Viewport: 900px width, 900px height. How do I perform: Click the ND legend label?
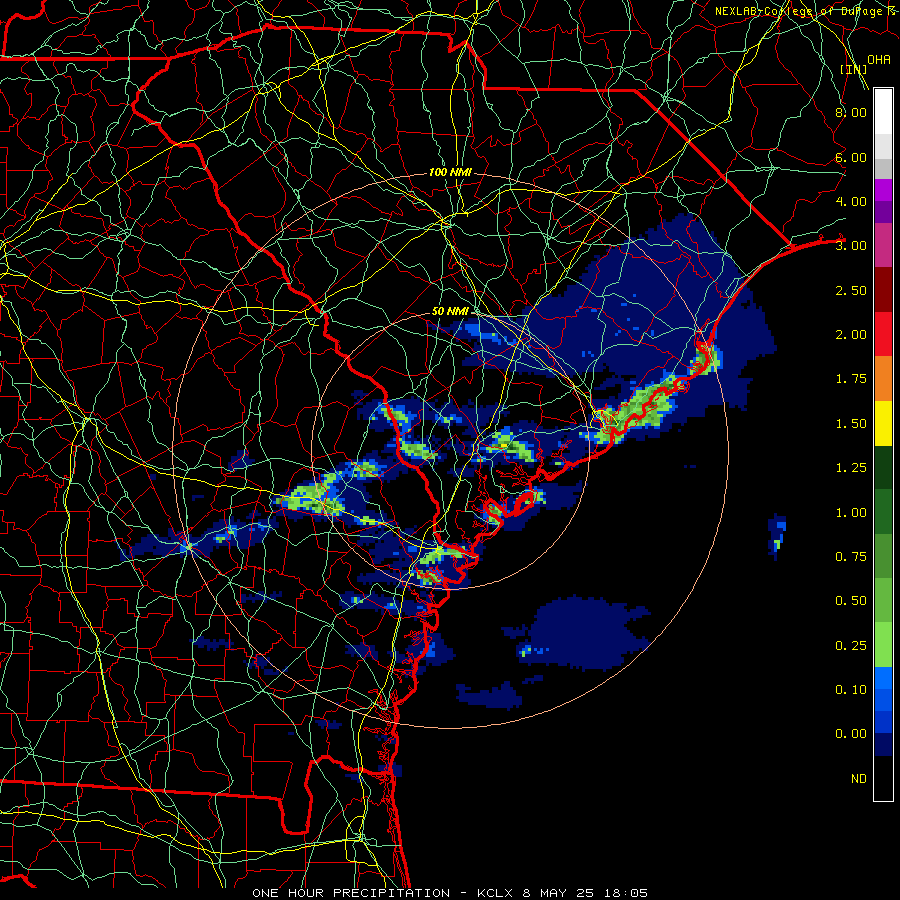coord(859,779)
